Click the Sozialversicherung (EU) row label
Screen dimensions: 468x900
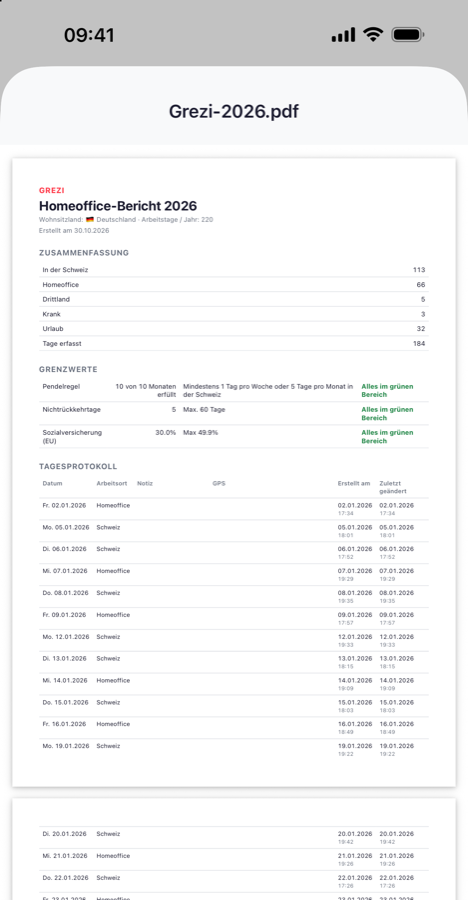pos(72,437)
